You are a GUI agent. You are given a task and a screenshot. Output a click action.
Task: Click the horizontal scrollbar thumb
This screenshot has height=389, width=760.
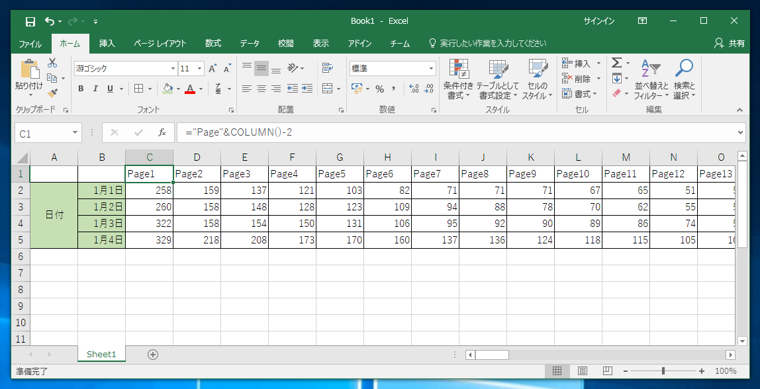[x=492, y=355]
